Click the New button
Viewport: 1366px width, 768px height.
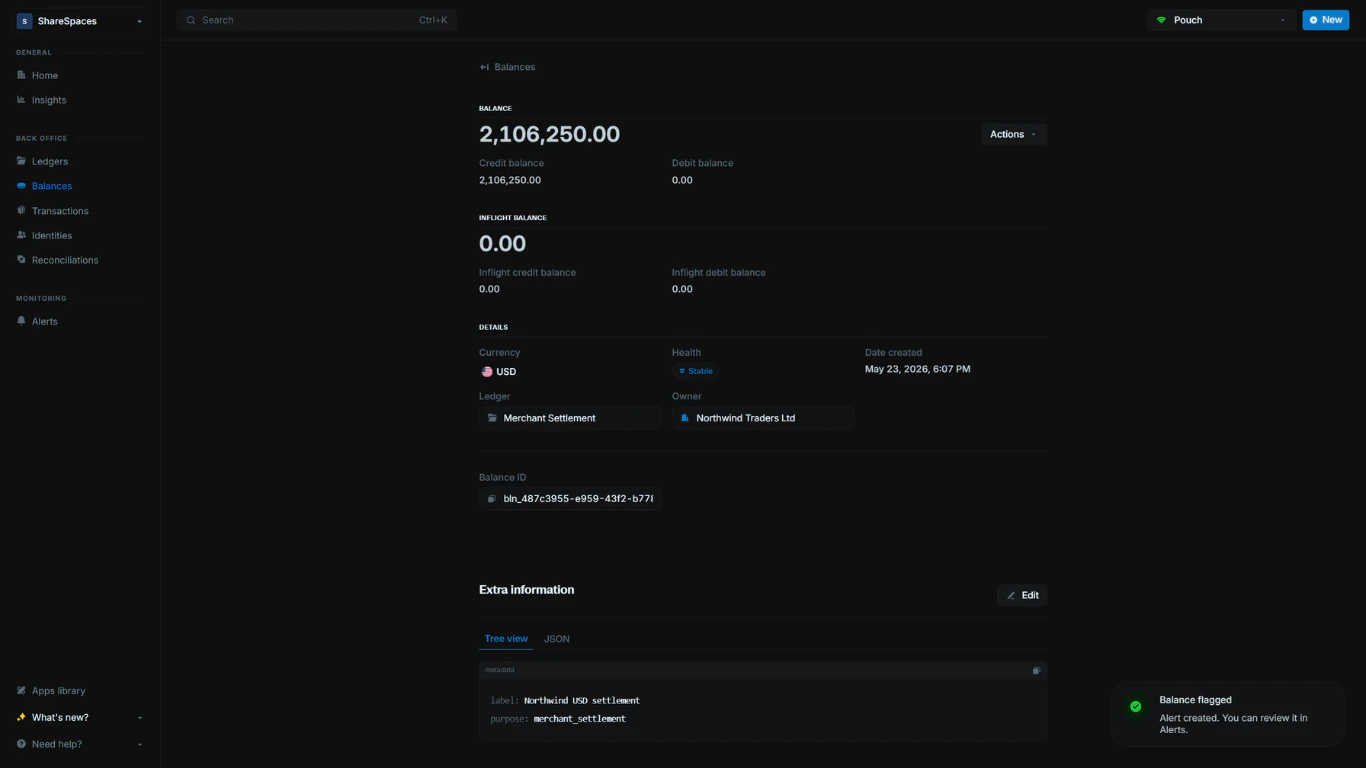pyautogui.click(x=1325, y=20)
